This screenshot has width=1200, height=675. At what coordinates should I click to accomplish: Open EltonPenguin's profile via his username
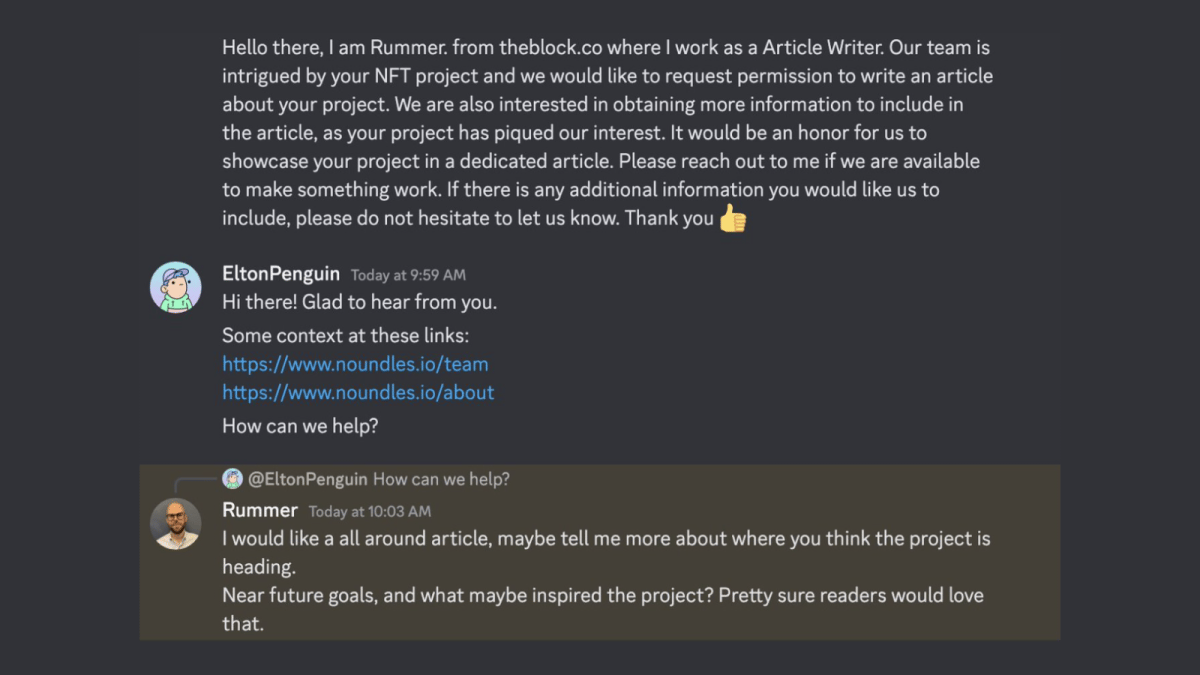point(280,273)
